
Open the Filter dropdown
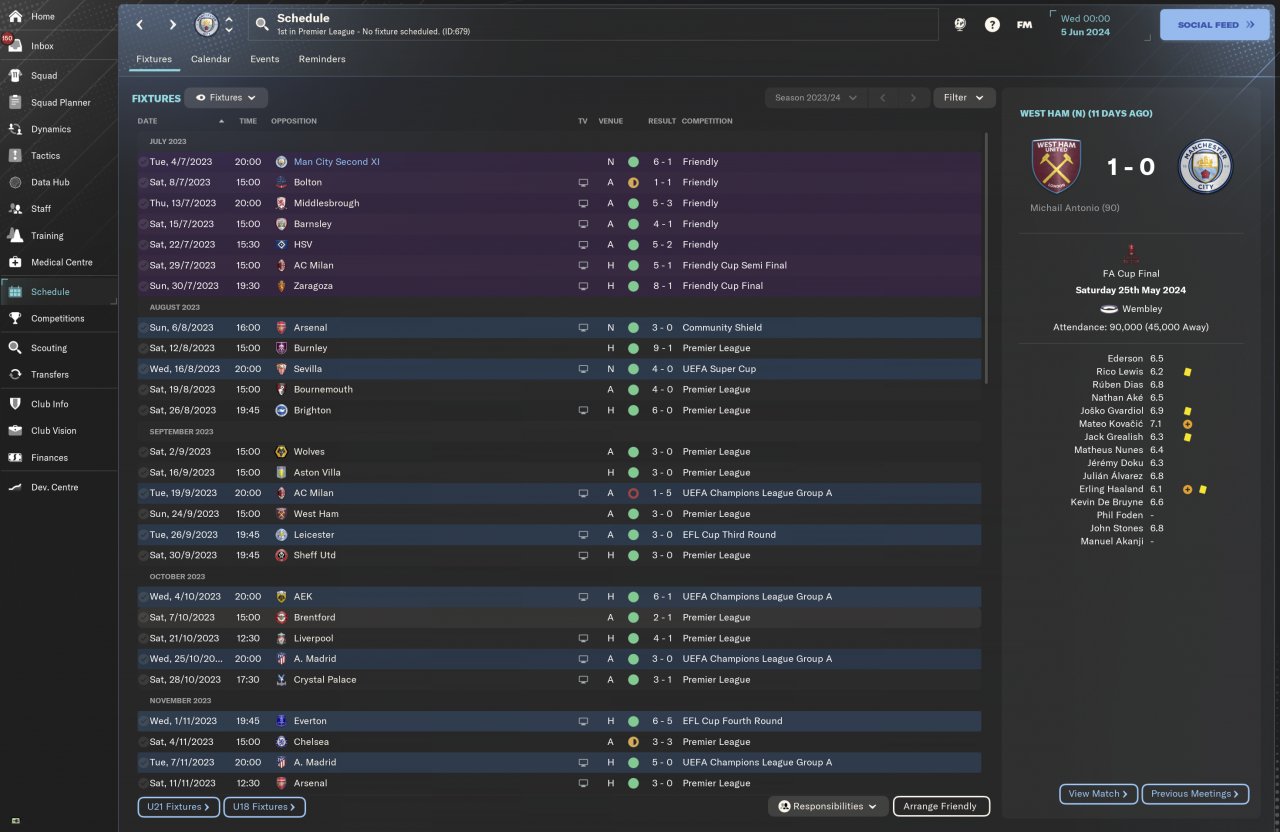964,98
